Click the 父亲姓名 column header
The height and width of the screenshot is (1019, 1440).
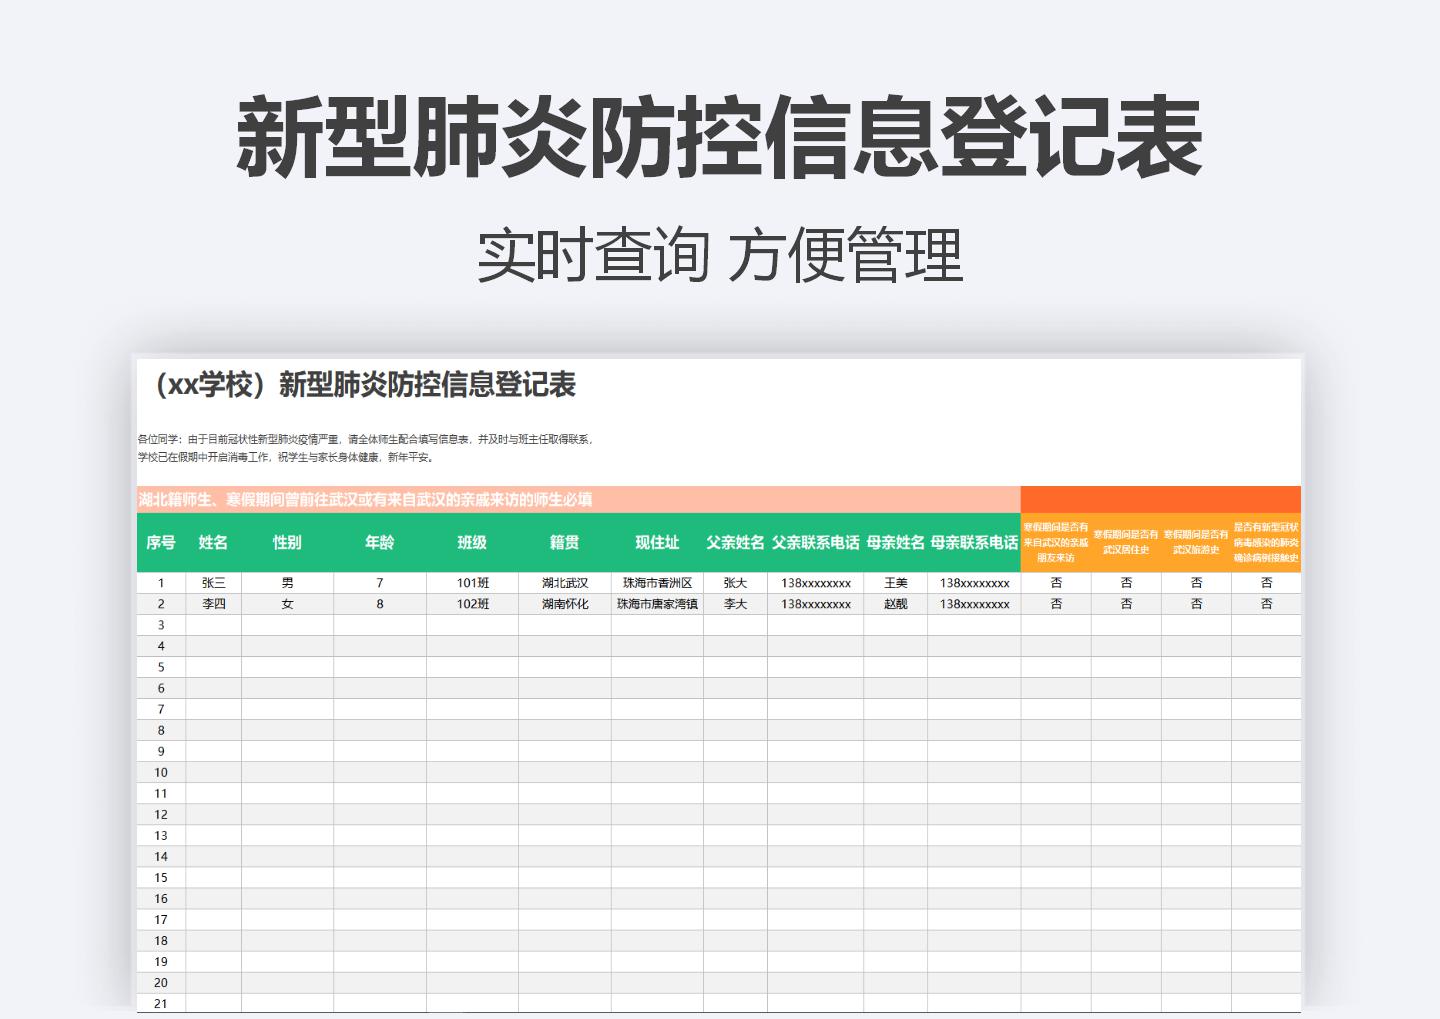(x=735, y=543)
